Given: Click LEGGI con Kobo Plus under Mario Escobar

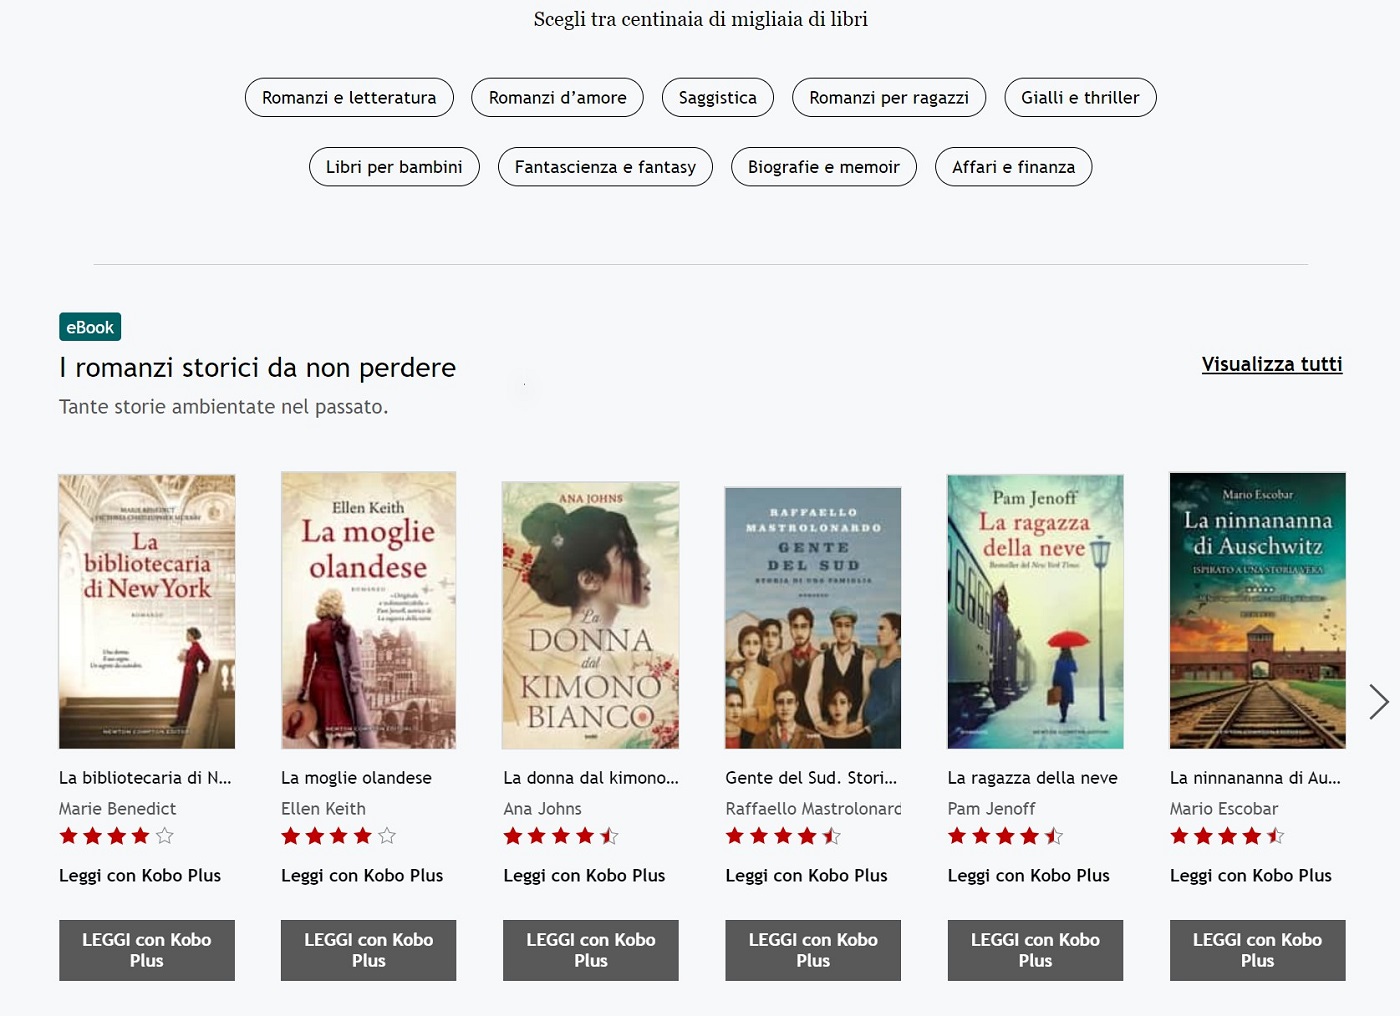Looking at the screenshot, I should click(x=1258, y=950).
